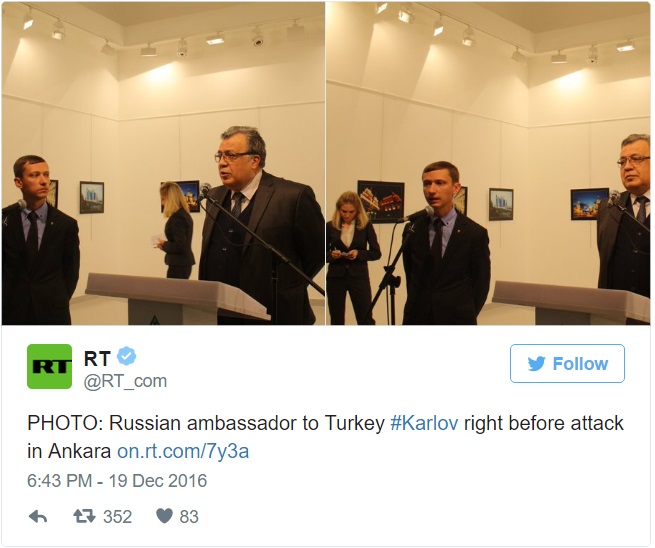The width and height of the screenshot is (655, 548).
Task: Open the 352 retweet count
Action: 117,517
